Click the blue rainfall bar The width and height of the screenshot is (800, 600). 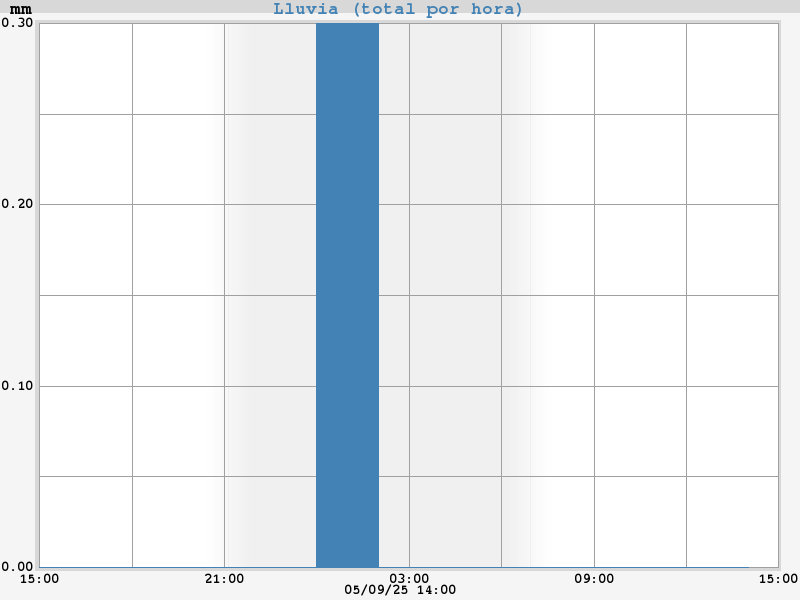coord(347,295)
